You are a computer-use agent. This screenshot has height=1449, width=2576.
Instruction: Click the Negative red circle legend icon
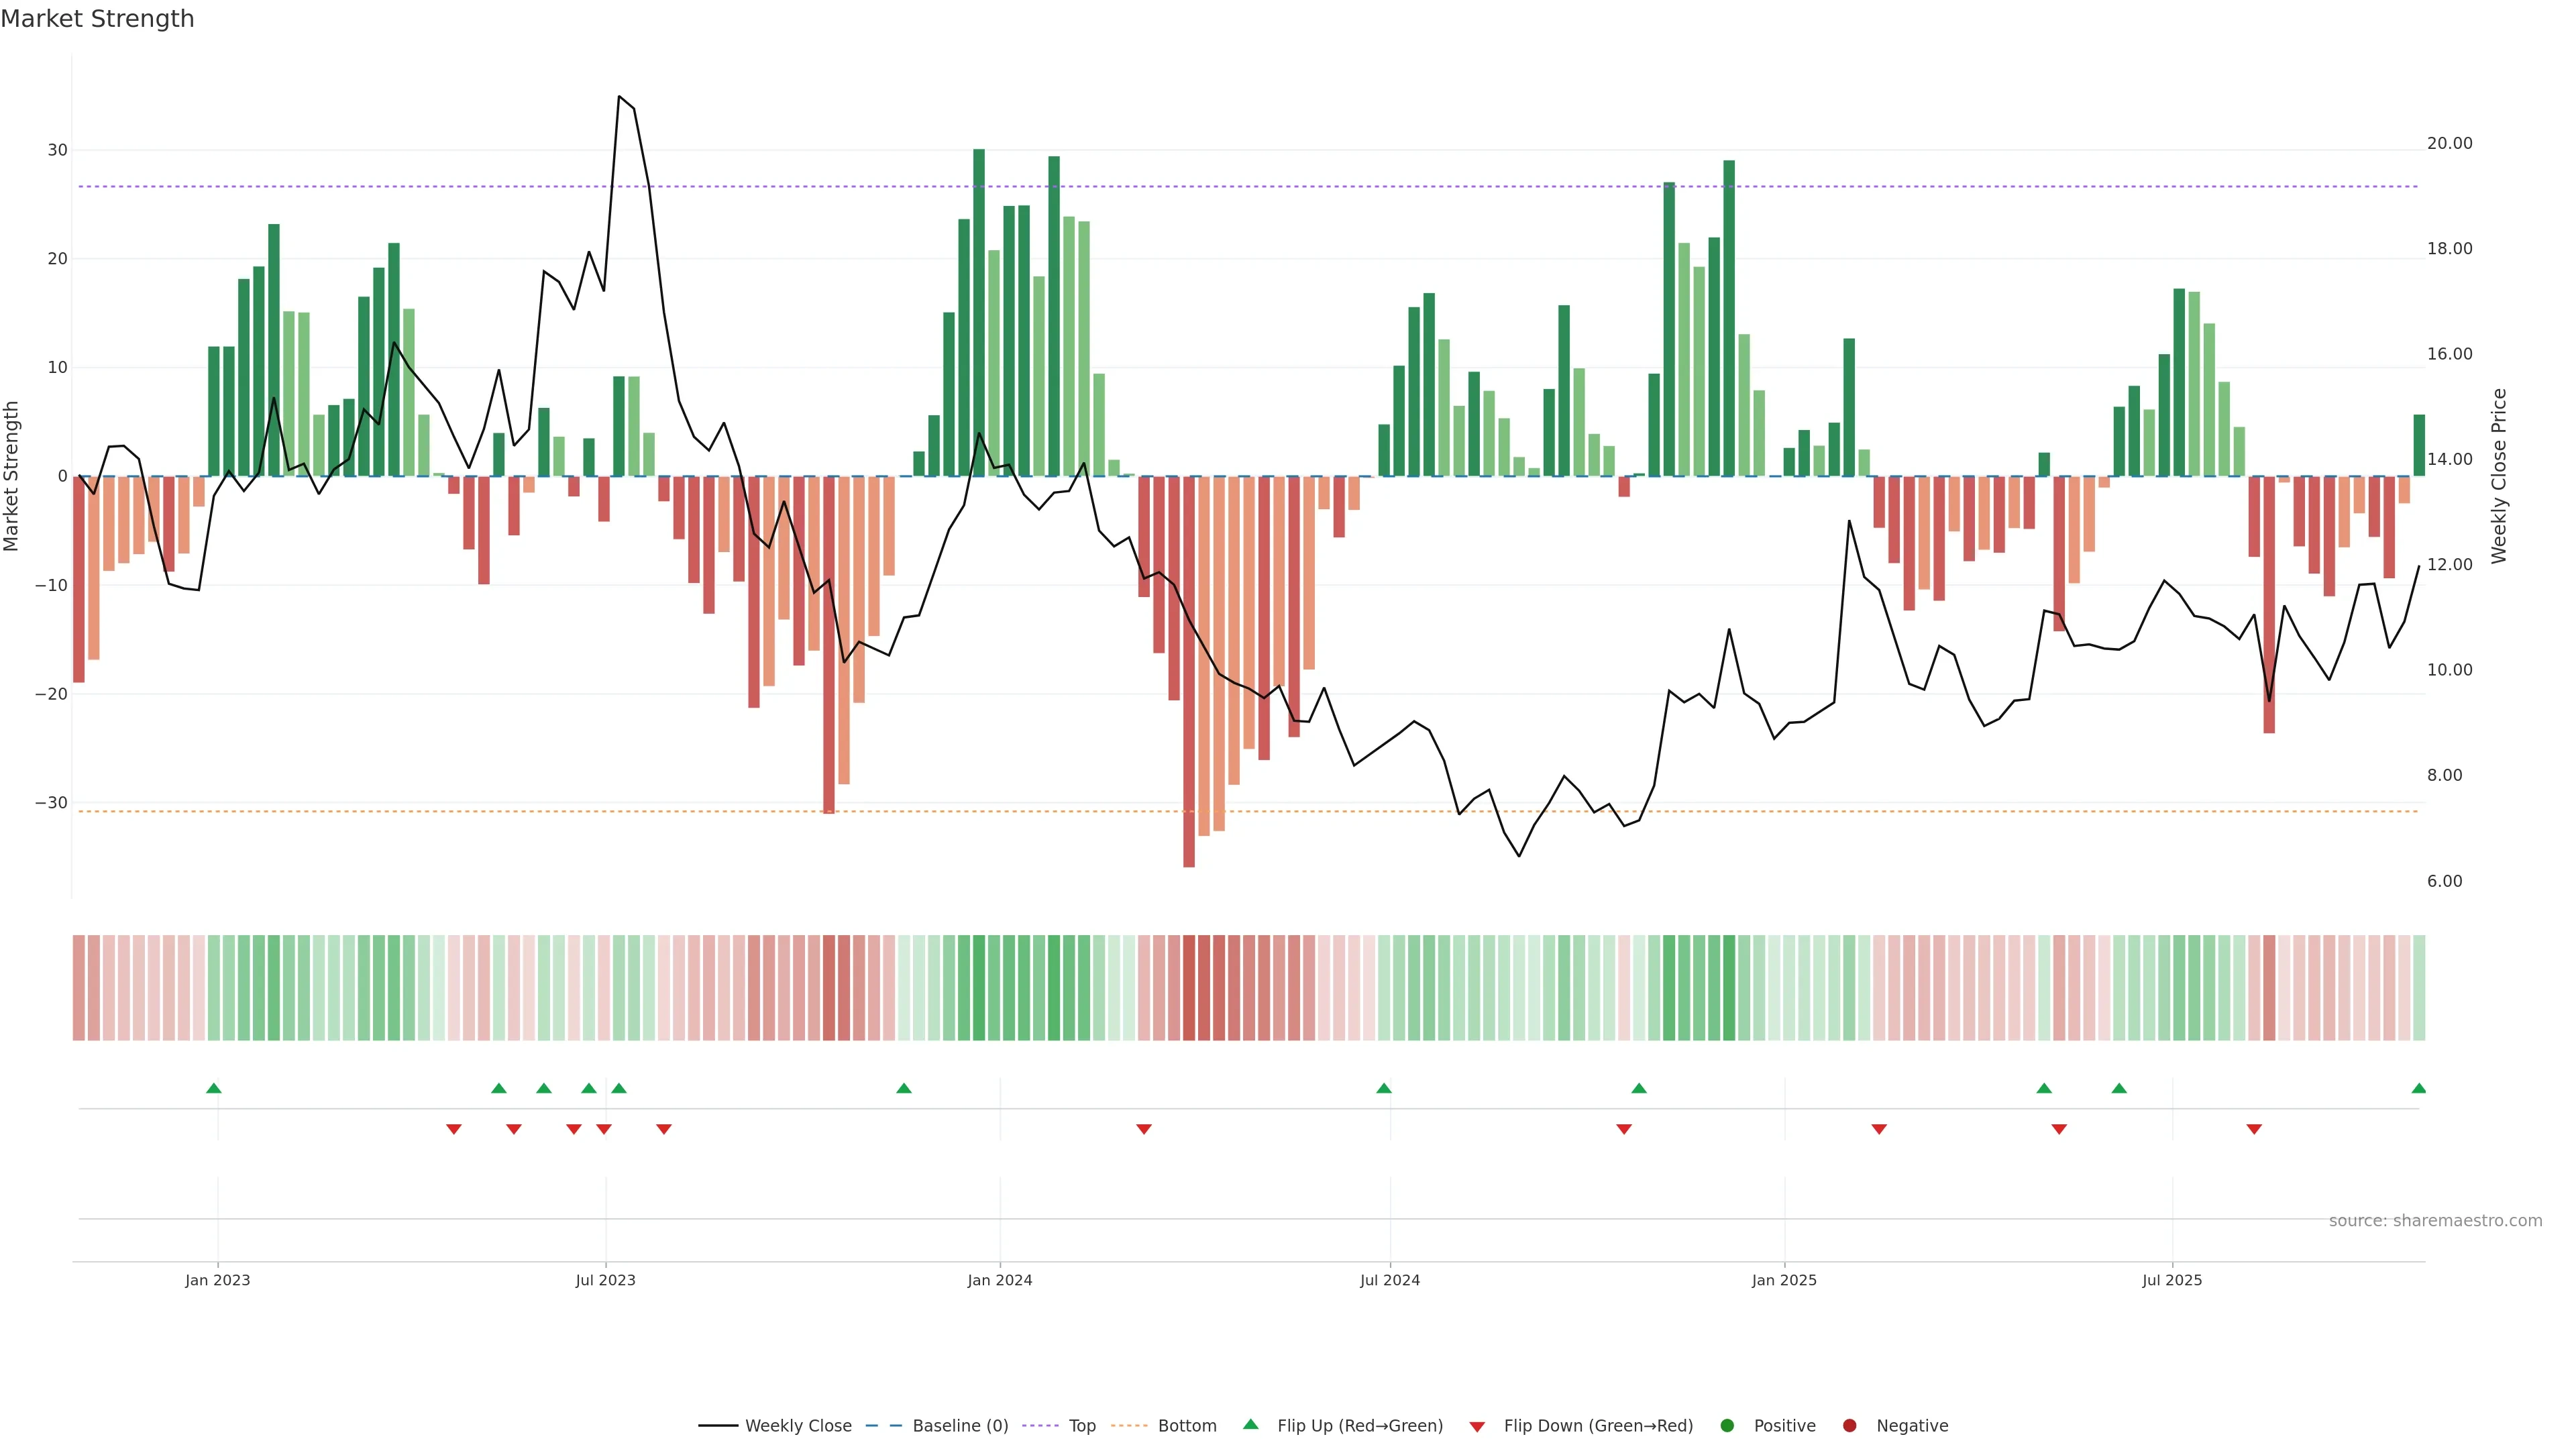point(1849,1425)
